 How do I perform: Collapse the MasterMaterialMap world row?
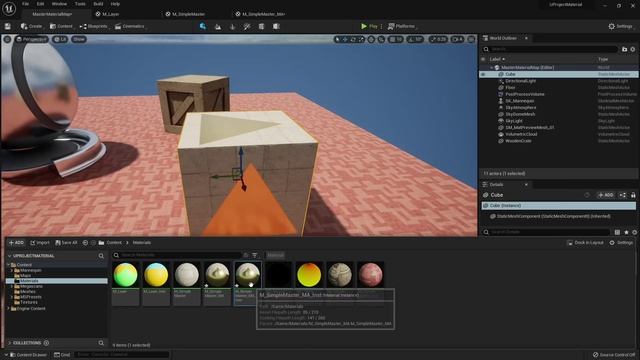tap(491, 68)
